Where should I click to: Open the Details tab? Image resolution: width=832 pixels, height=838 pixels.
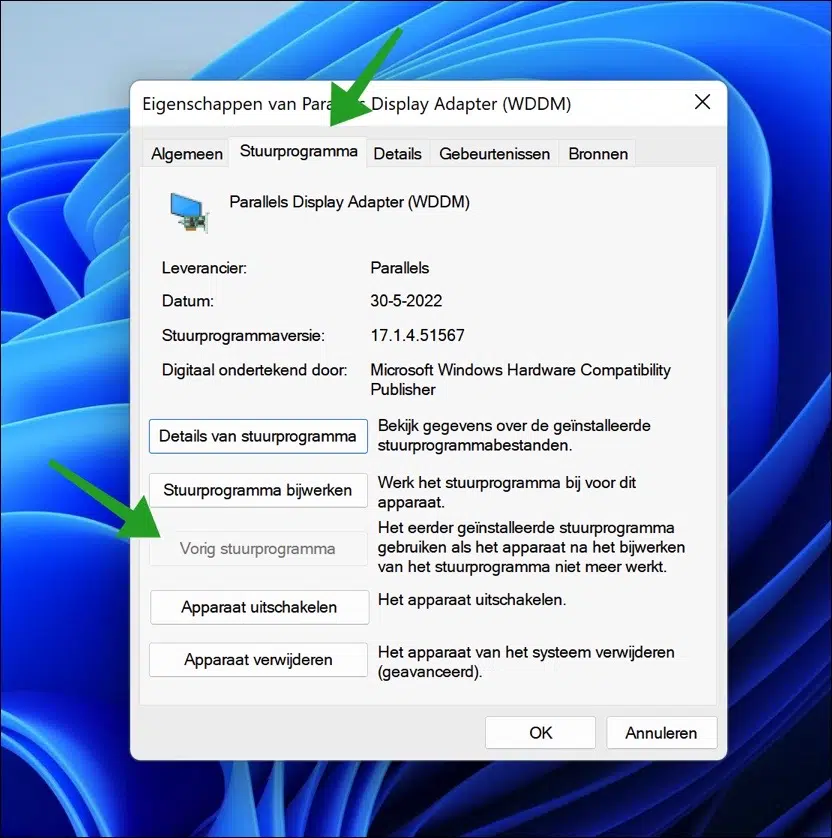click(x=397, y=154)
